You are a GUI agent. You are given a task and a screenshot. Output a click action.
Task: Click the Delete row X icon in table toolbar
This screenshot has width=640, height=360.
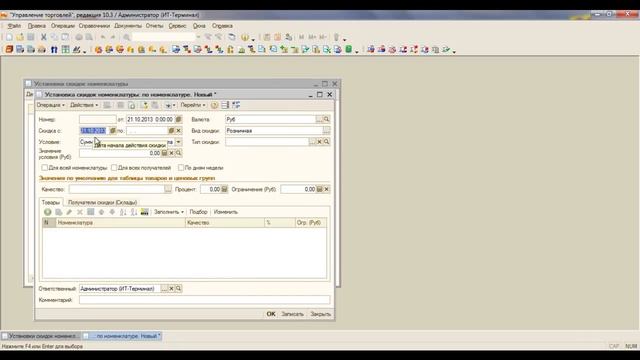click(x=80, y=212)
